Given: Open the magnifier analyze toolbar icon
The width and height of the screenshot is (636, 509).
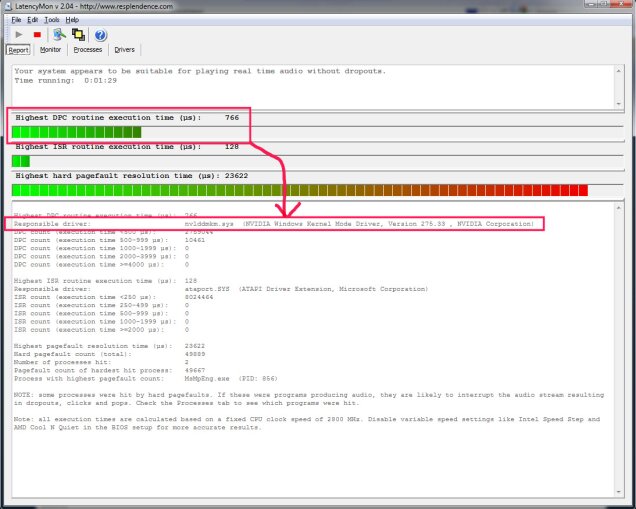Looking at the screenshot, I should pos(60,35).
